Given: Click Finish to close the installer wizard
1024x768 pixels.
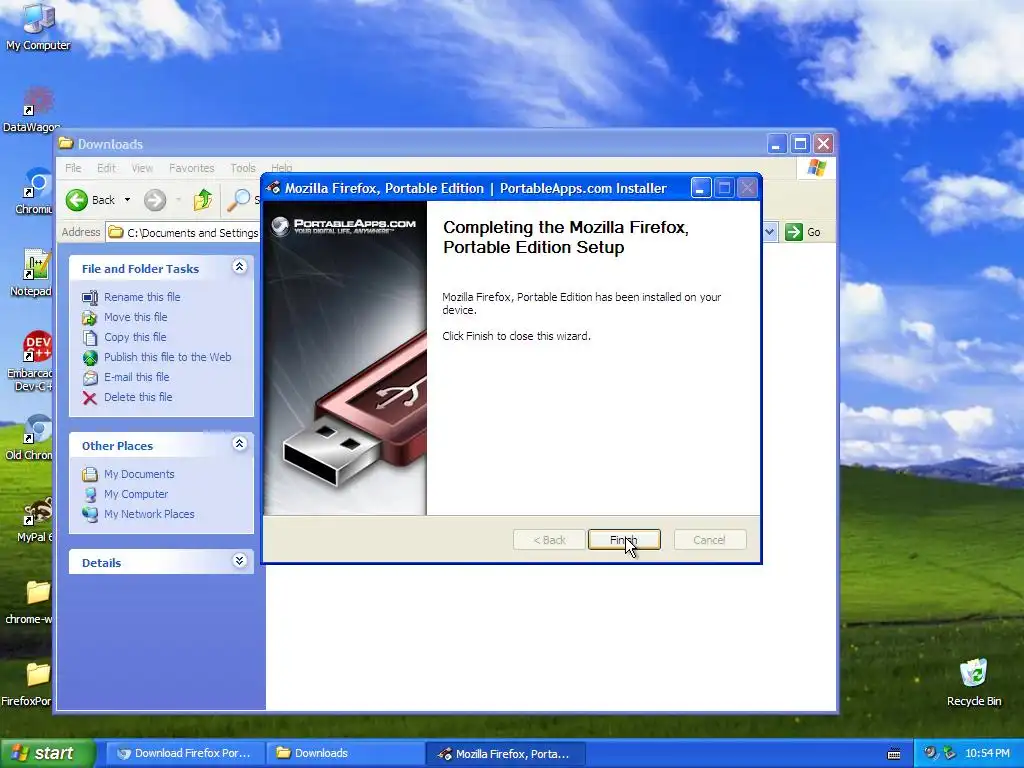Looking at the screenshot, I should (x=624, y=540).
